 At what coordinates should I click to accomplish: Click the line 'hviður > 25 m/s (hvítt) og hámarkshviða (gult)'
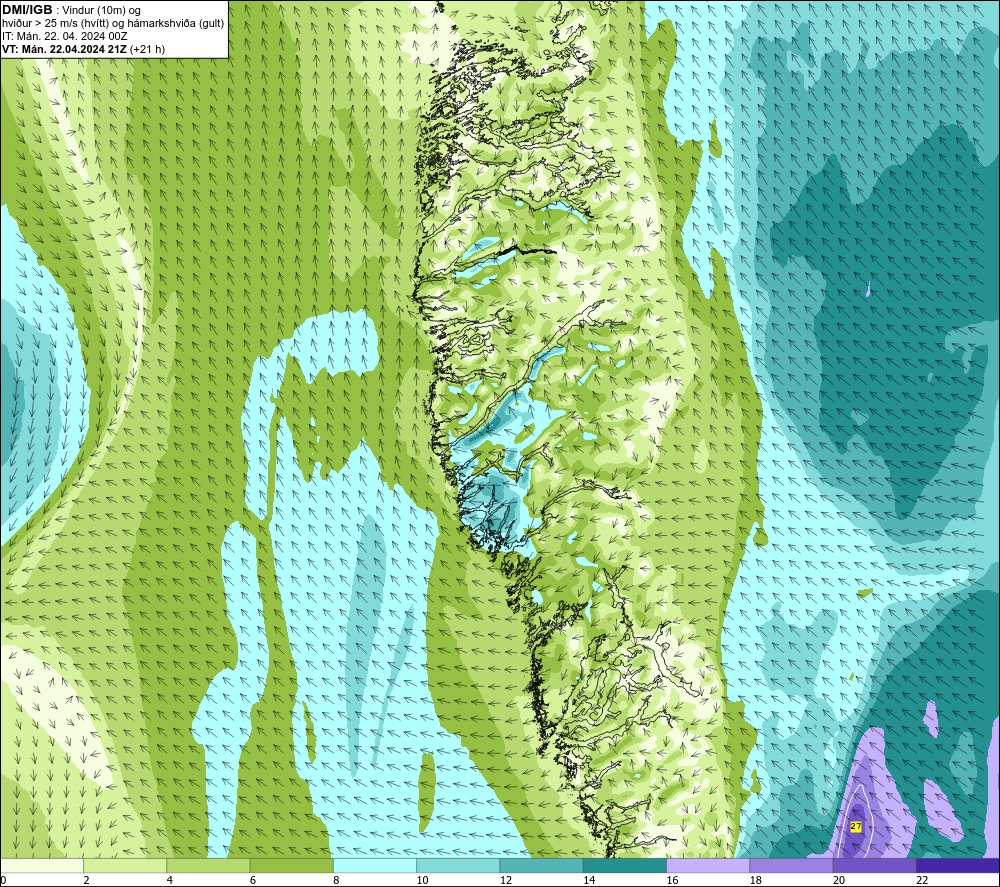pos(113,24)
